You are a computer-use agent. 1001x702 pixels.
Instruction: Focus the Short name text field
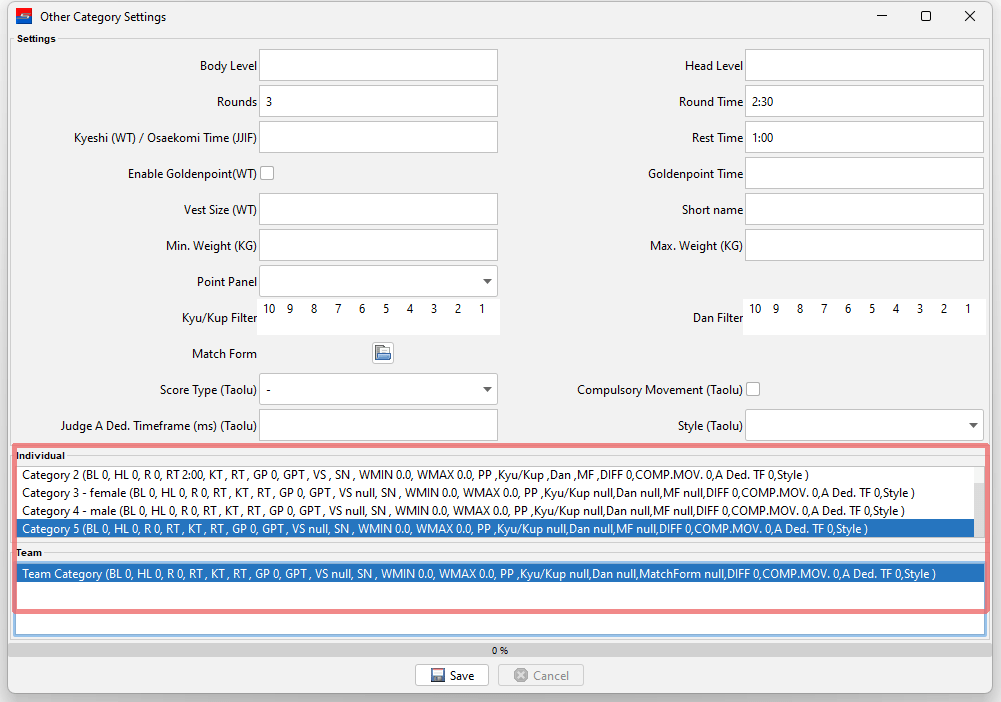coord(864,209)
